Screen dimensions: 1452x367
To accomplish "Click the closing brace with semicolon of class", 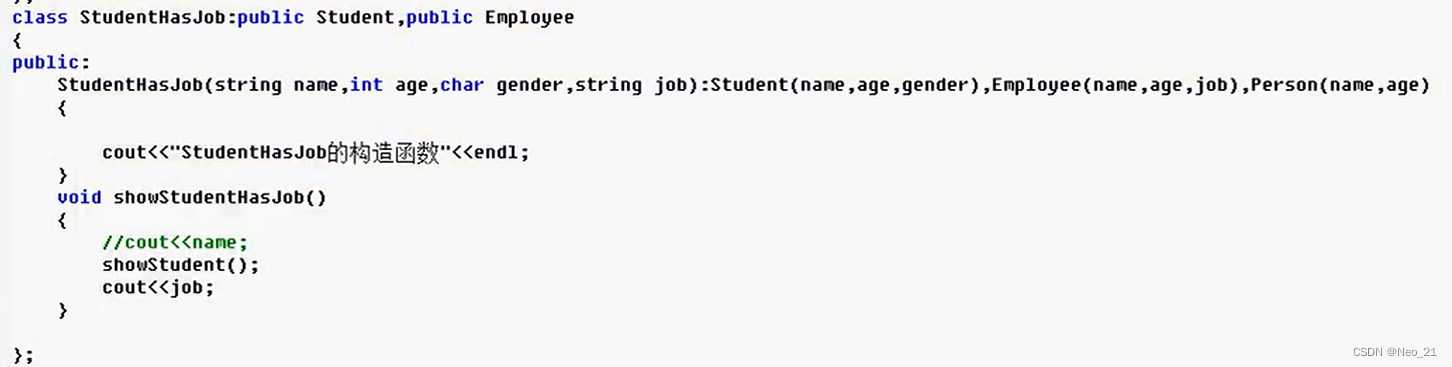I will [x=24, y=354].
